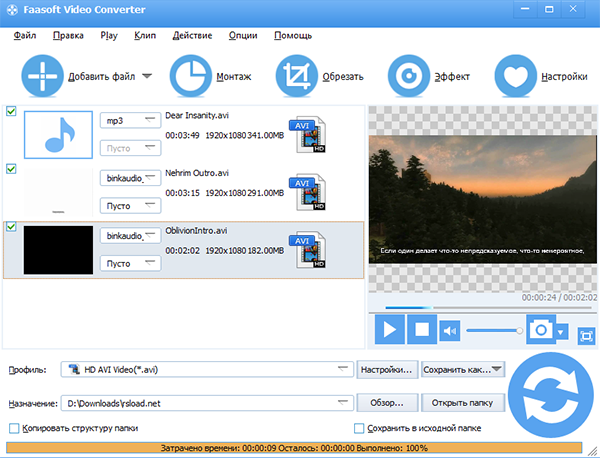
Task: Open the Trim (Монтаж) clock icon
Action: (191, 76)
